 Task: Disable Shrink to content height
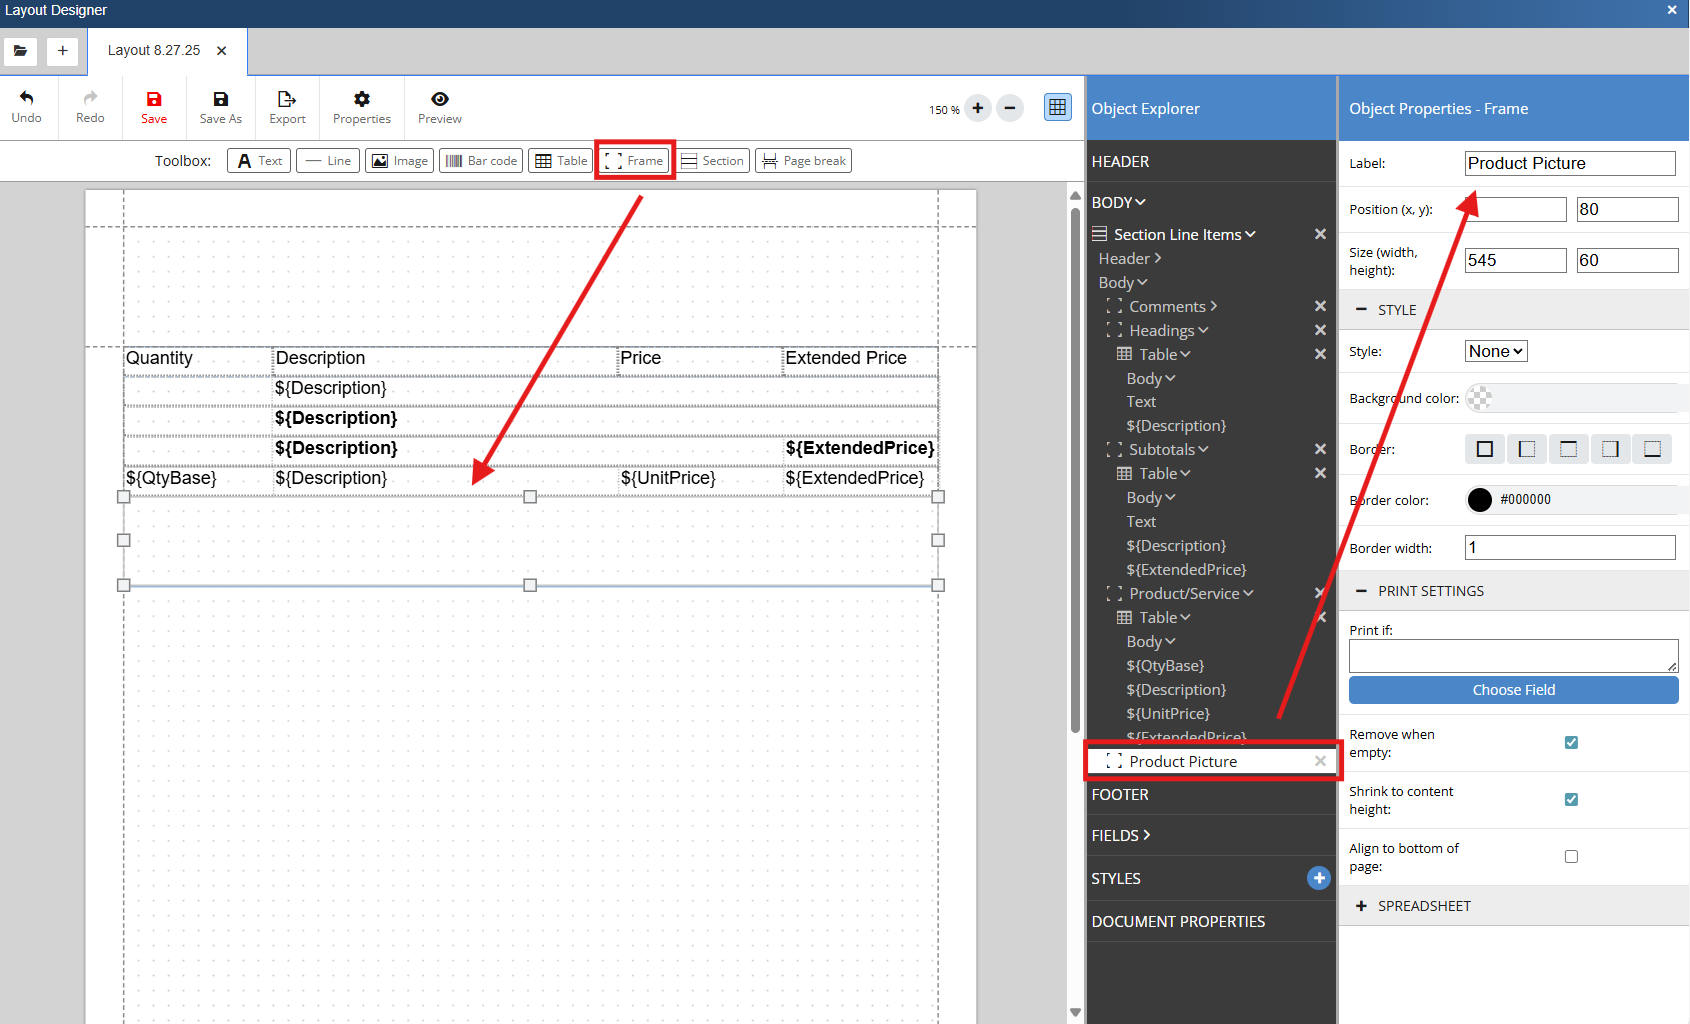pos(1571,799)
